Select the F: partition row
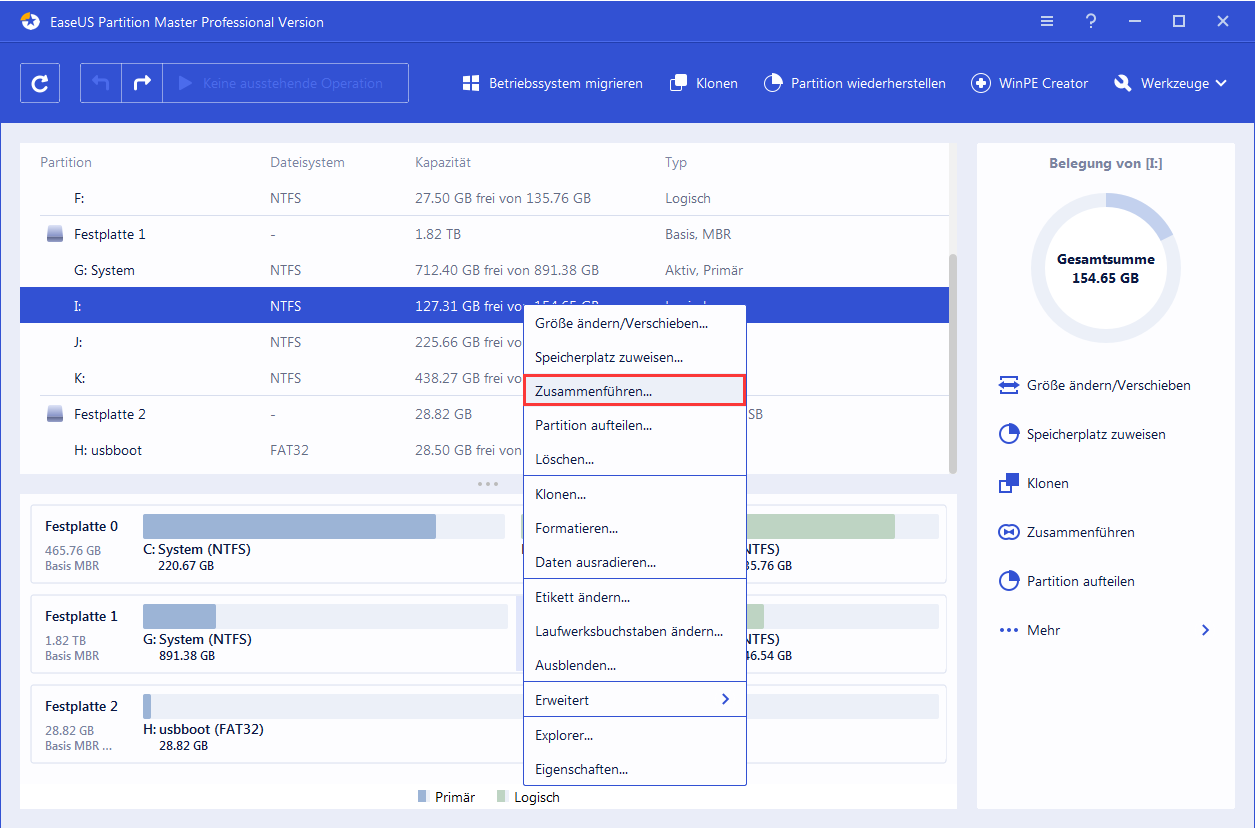 point(484,198)
